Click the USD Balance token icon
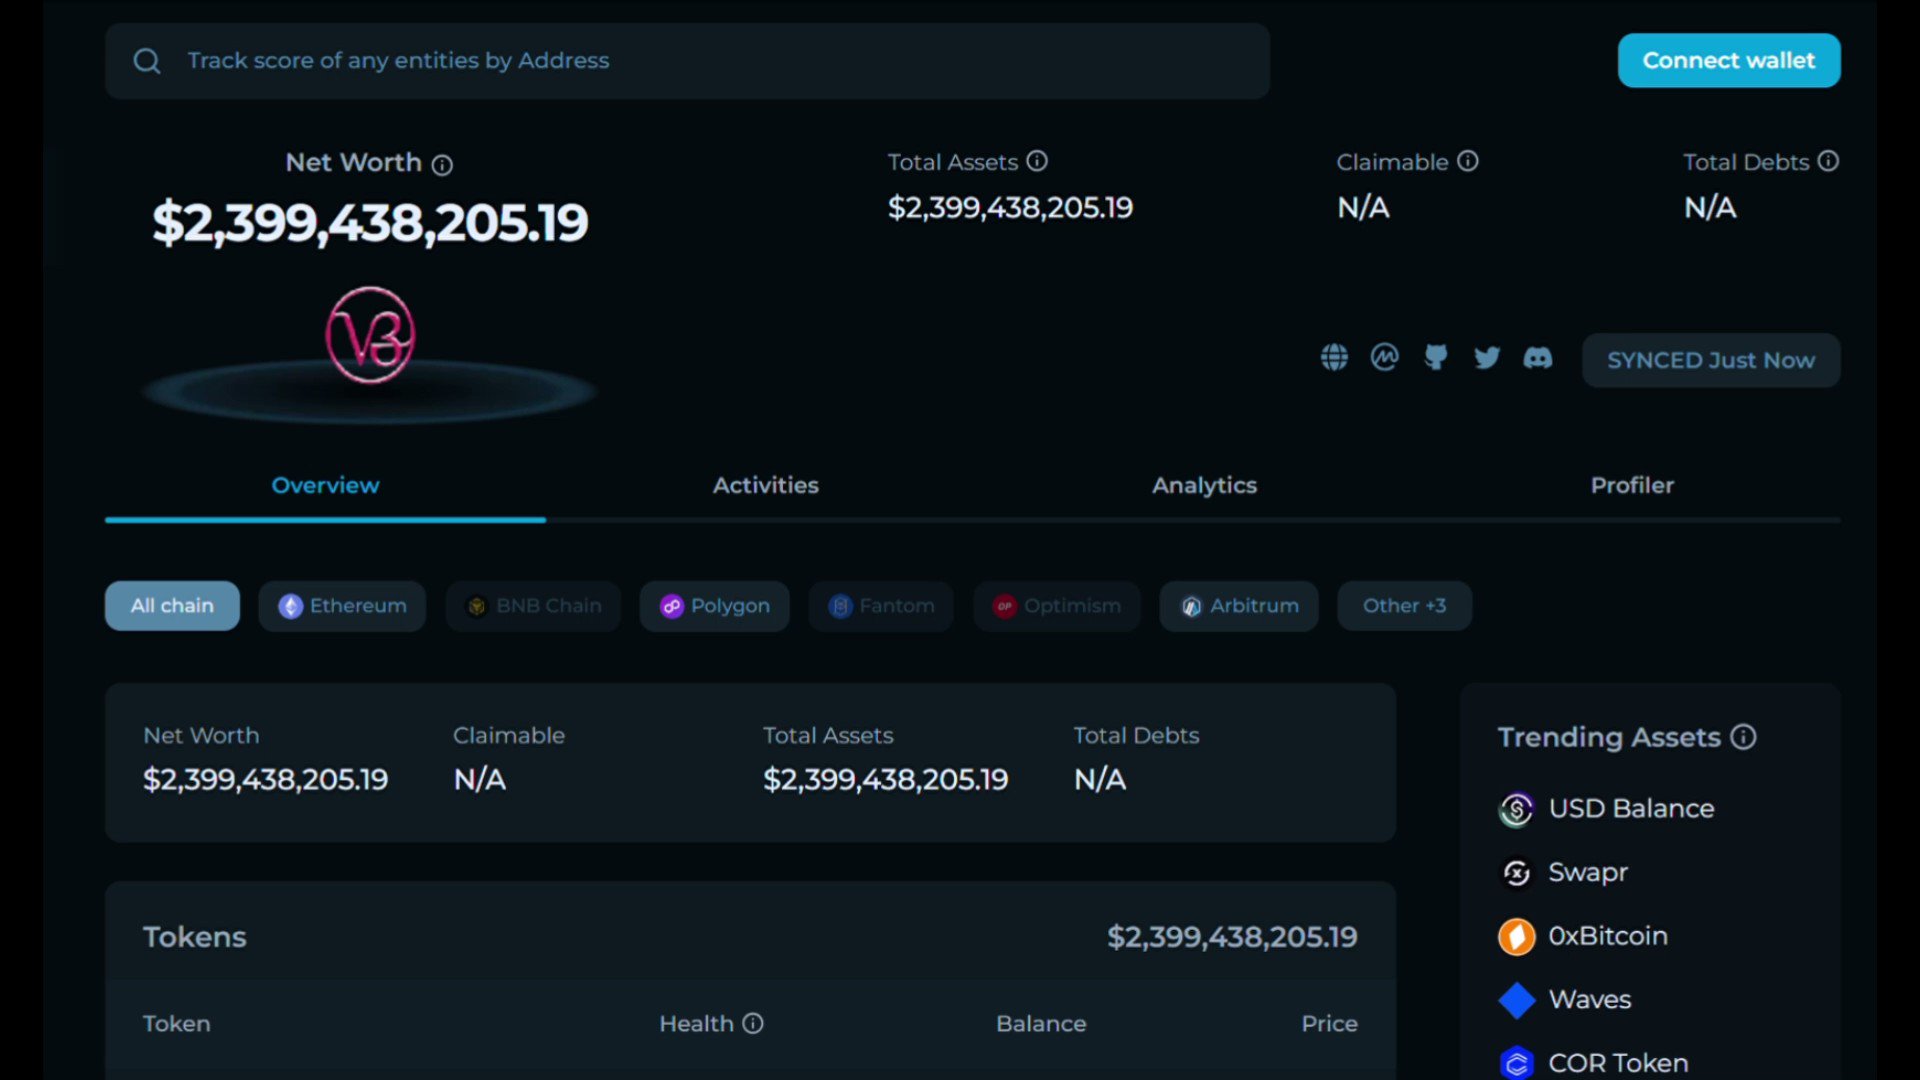This screenshot has height=1080, width=1920. pos(1516,809)
